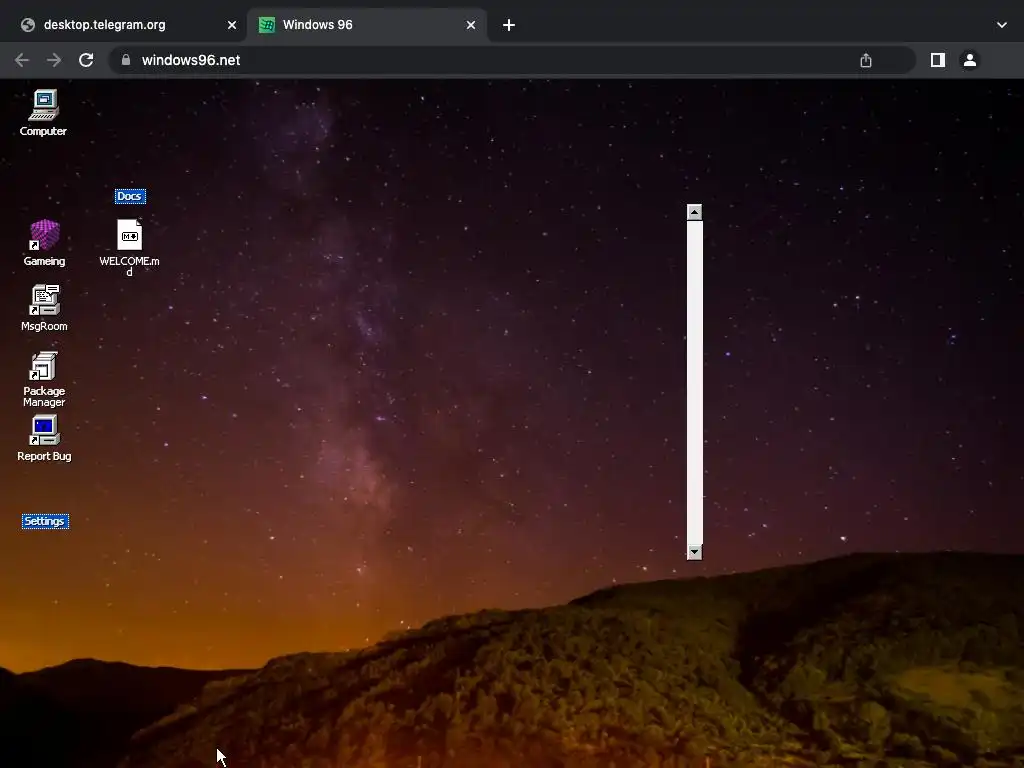1024x768 pixels.
Task: Open the browser profile menu
Action: pos(970,60)
